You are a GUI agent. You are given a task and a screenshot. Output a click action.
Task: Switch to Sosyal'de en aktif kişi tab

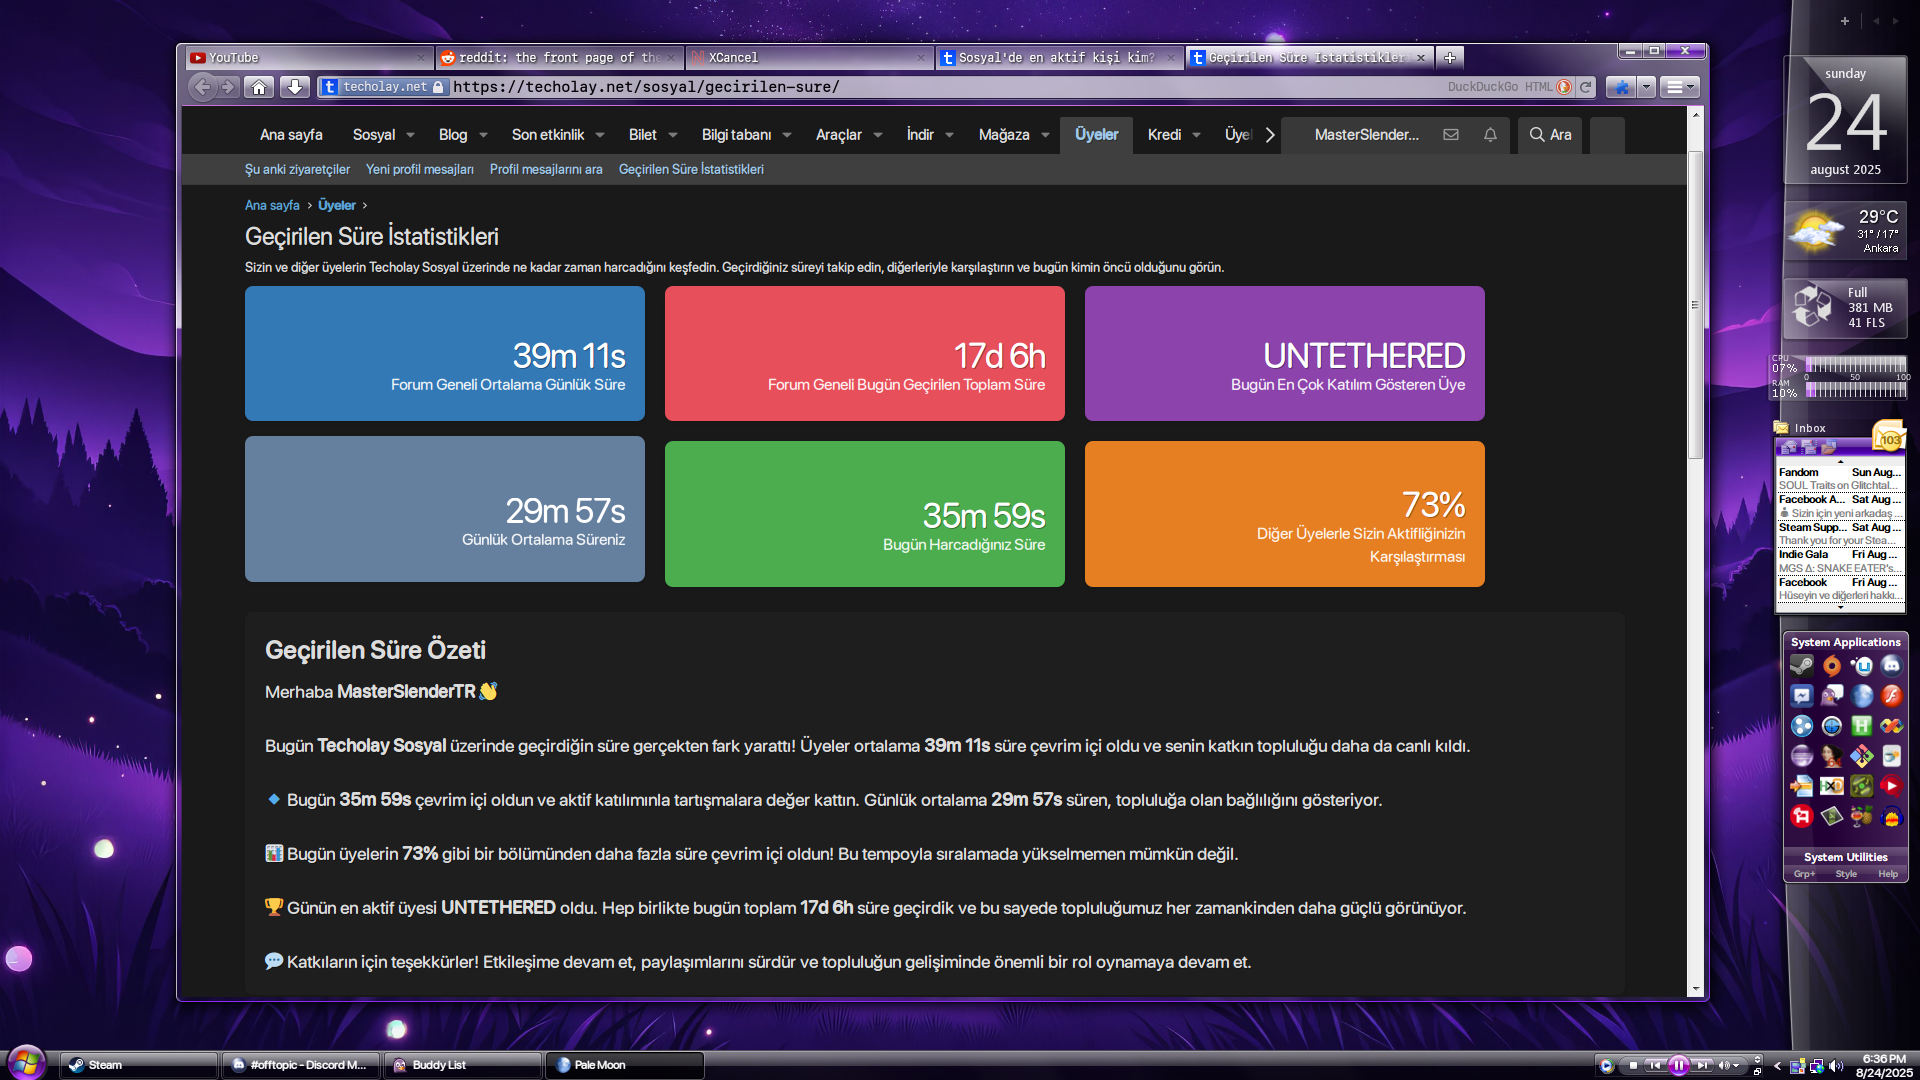pos(1060,58)
